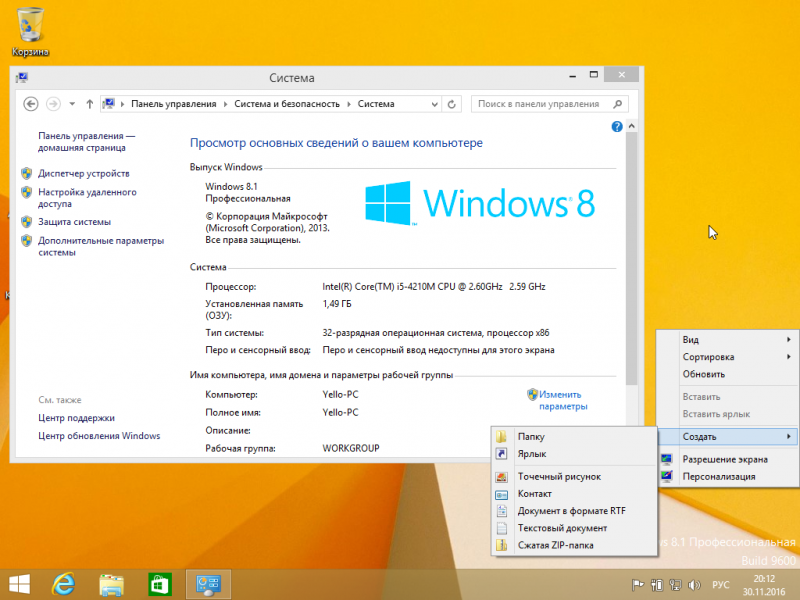Select processor text Intel(R) Core(TM) i5-4210M
Viewport: 800px width, 600px height.
point(379,287)
